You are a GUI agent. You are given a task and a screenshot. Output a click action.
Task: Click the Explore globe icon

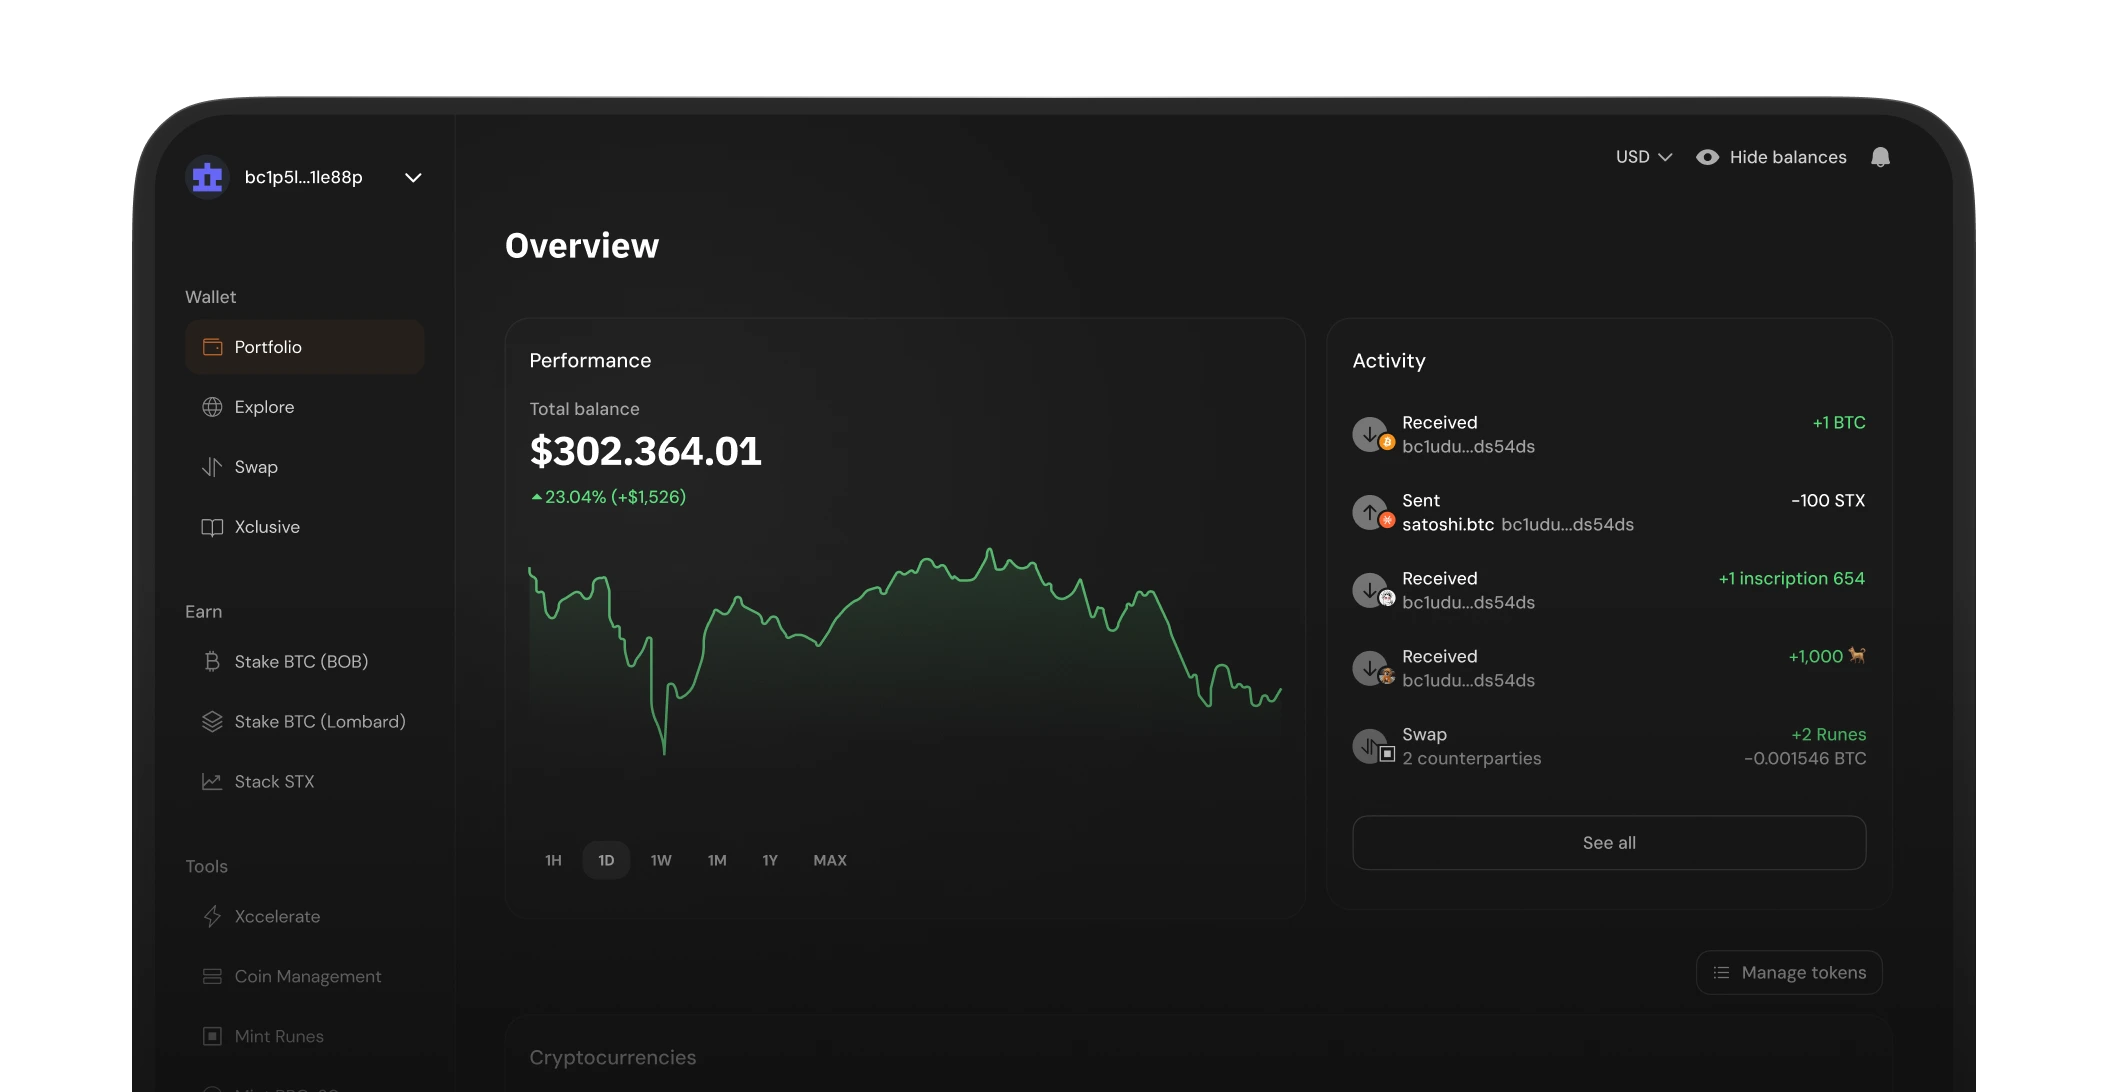point(212,407)
